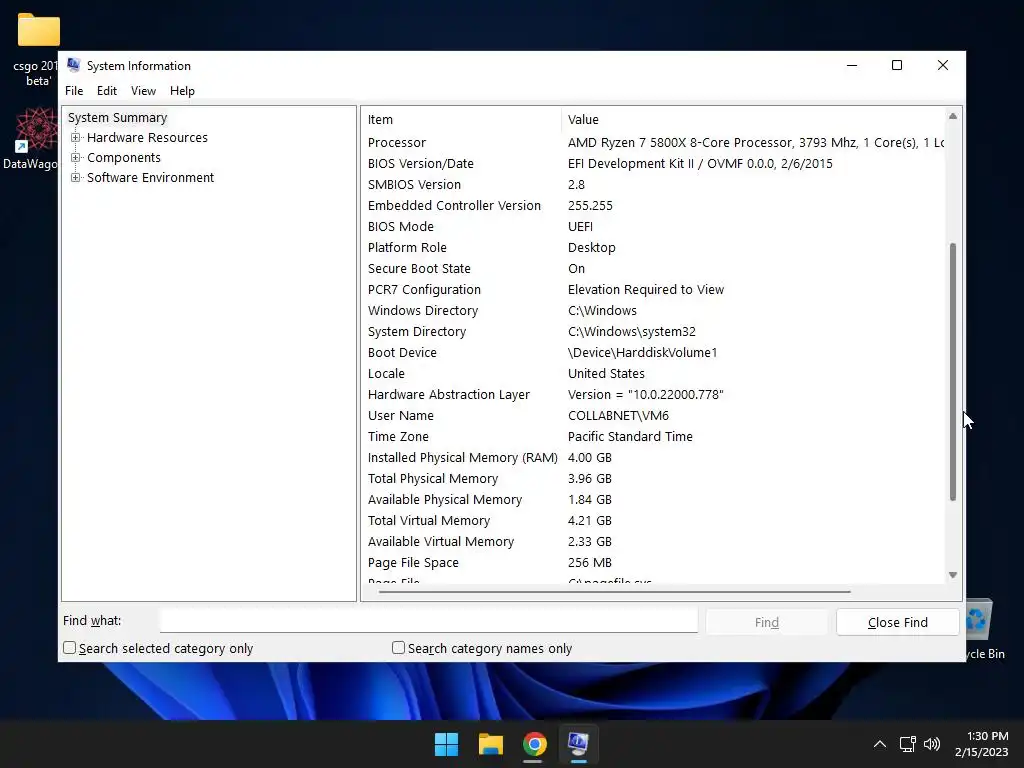The width and height of the screenshot is (1024, 768).
Task: Click the COLLABNET\VM6 value
Action: [x=618, y=415]
